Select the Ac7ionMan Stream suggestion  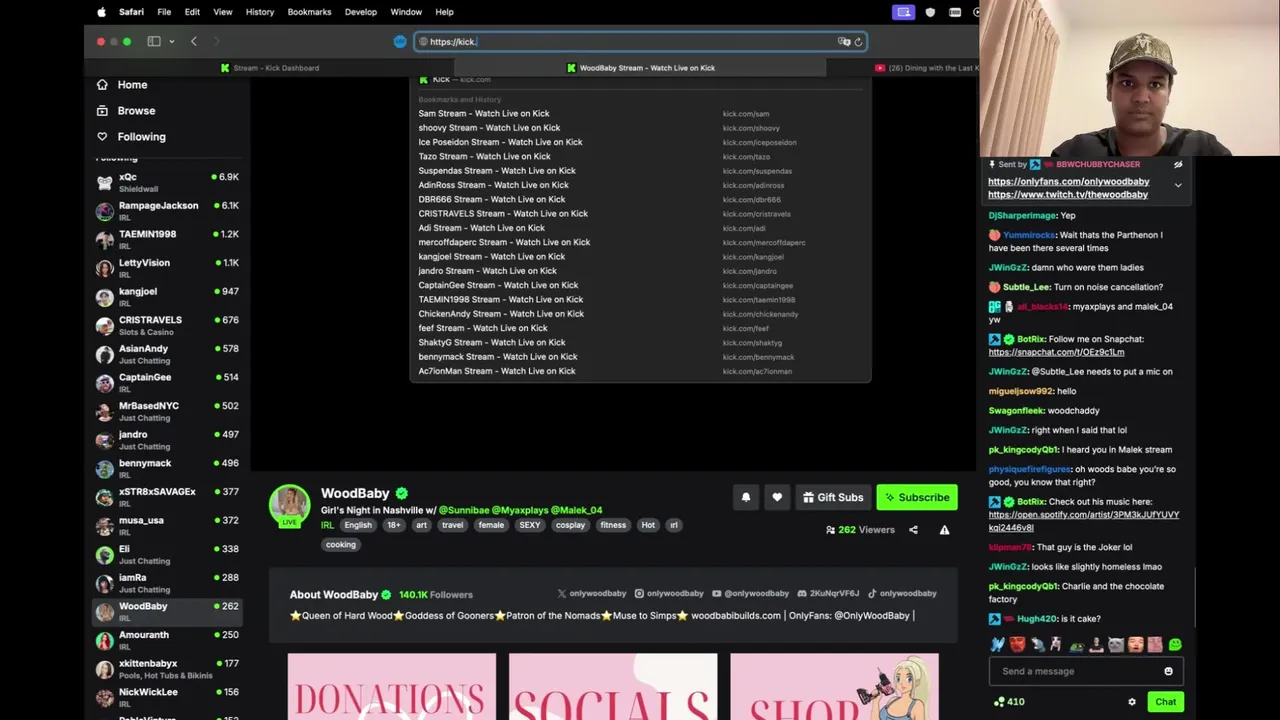[x=640, y=371]
